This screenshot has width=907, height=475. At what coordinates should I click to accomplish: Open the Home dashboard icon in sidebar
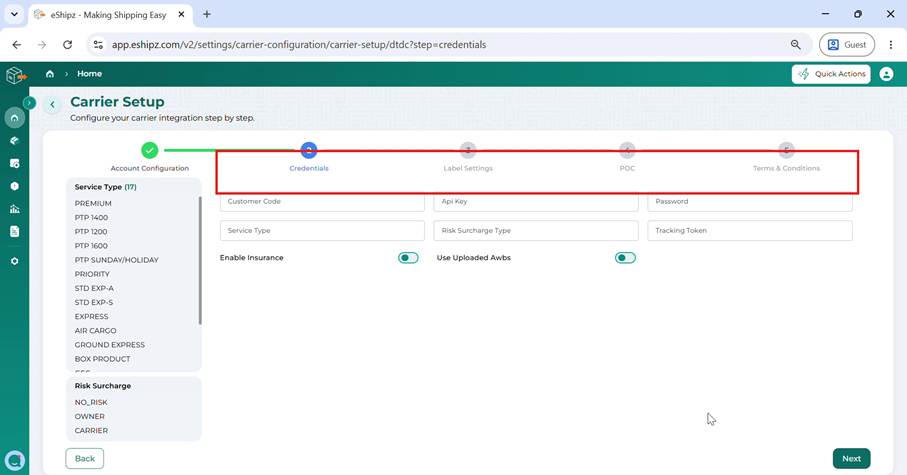pos(14,118)
